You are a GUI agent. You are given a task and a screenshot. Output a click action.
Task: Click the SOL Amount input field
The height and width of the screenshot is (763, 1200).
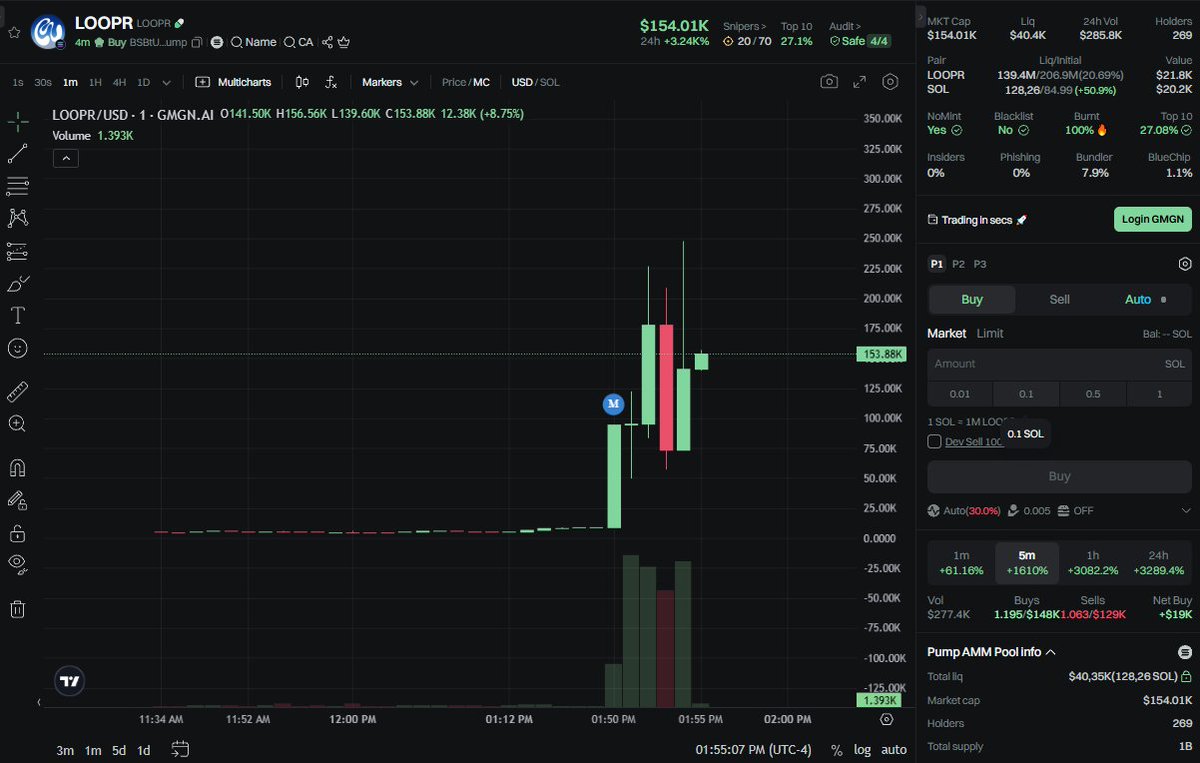1059,364
